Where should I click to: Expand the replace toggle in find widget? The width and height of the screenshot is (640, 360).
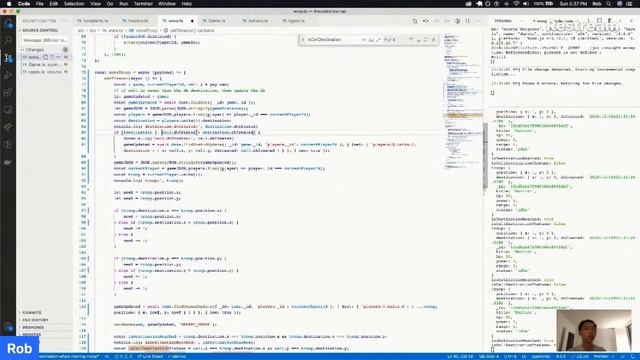point(303,40)
